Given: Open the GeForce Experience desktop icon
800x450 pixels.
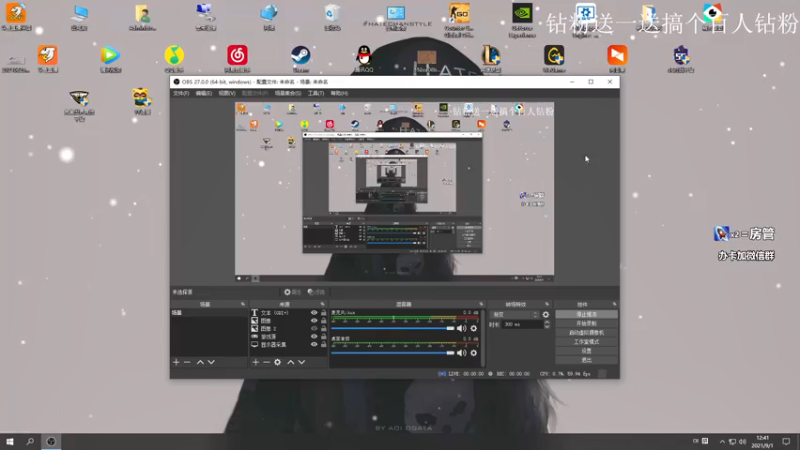Looking at the screenshot, I should click(522, 19).
